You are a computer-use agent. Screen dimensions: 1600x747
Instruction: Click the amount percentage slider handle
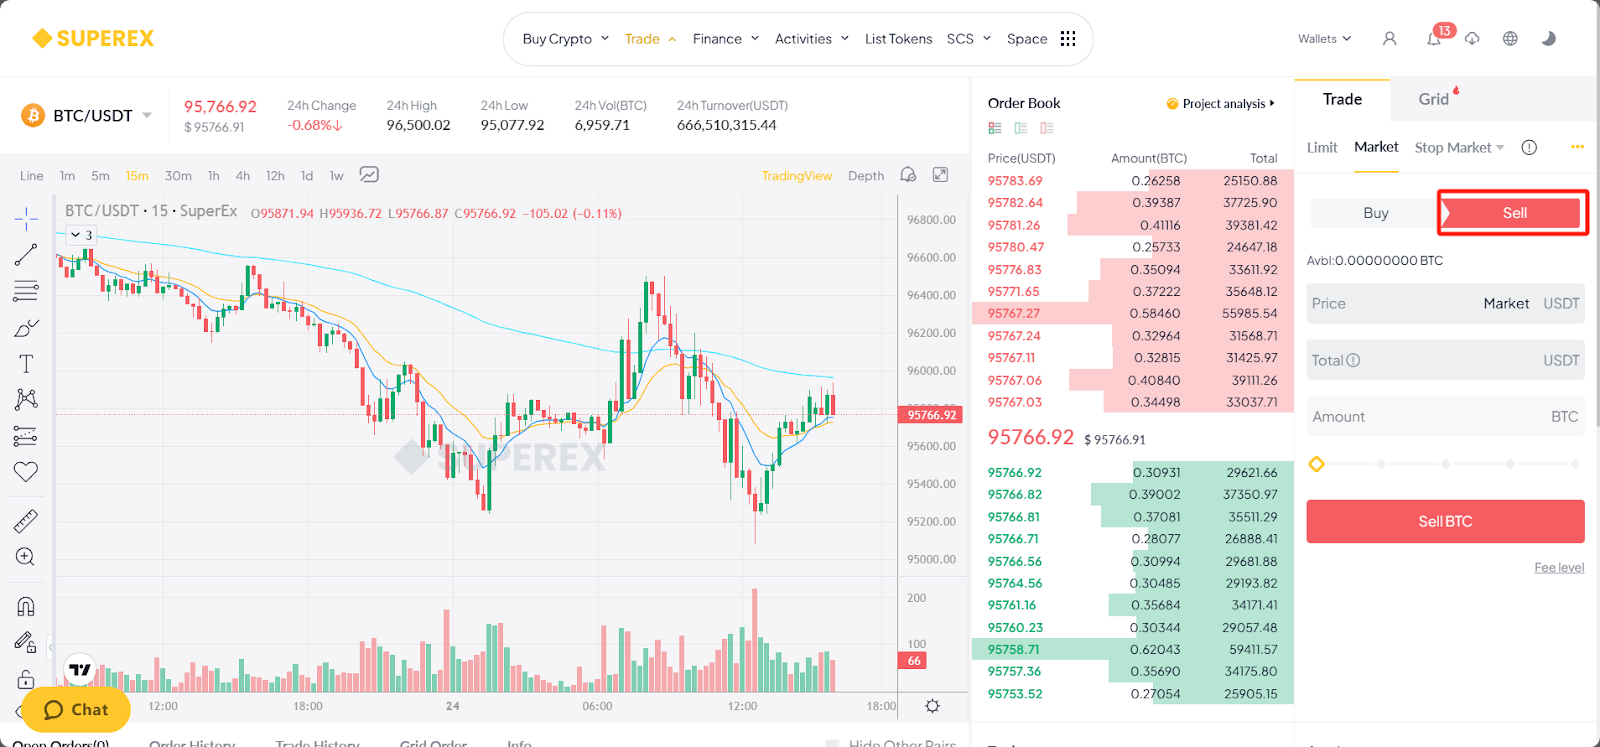1316,464
